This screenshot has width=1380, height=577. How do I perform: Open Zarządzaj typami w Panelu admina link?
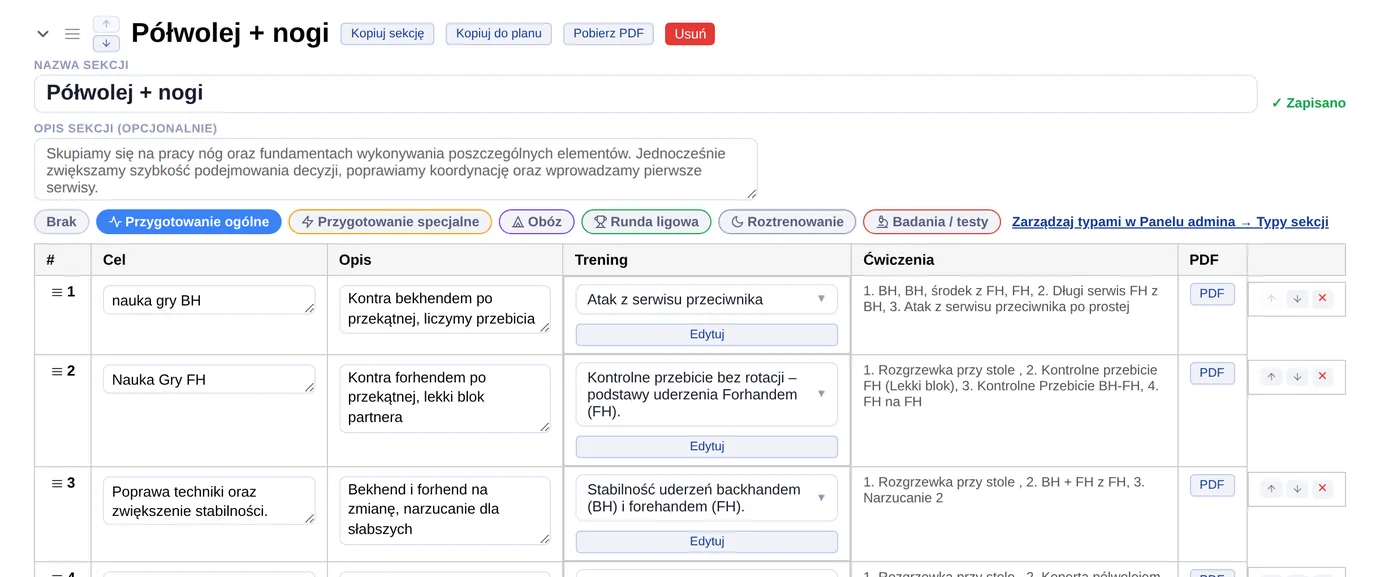1170,222
